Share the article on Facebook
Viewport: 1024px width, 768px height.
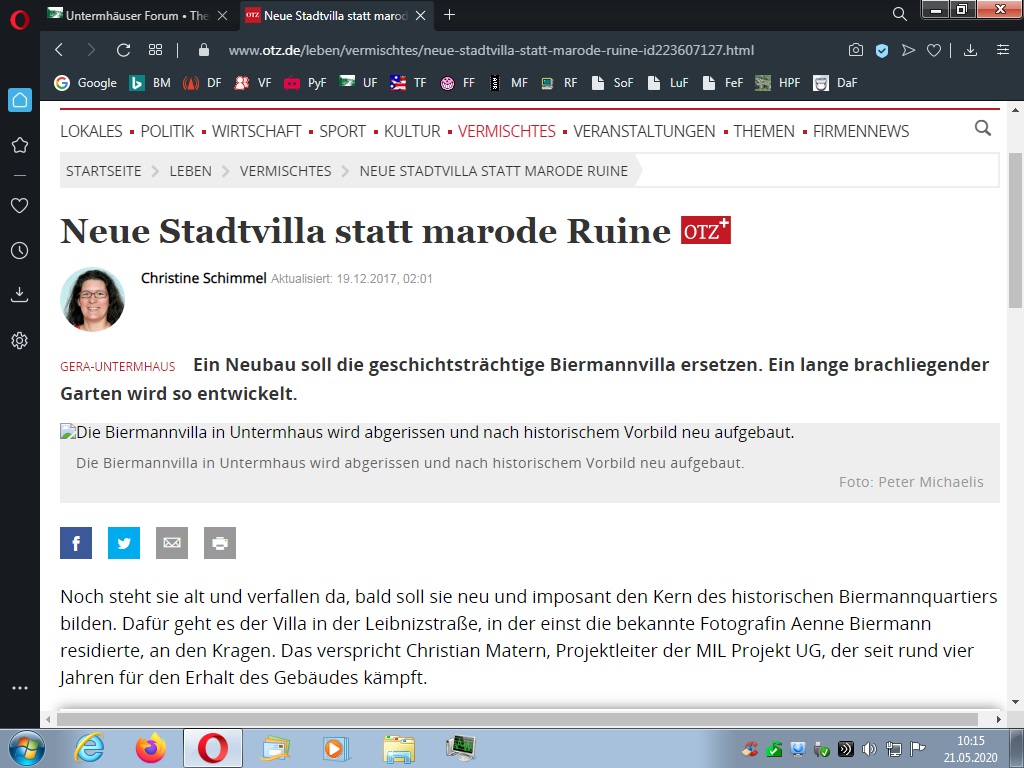pyautogui.click(x=76, y=543)
